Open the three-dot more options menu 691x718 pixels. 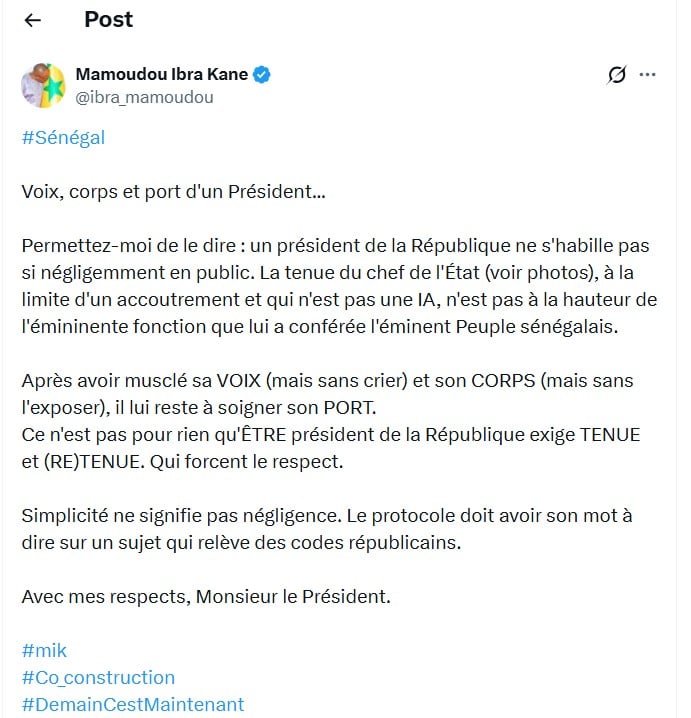tap(648, 75)
